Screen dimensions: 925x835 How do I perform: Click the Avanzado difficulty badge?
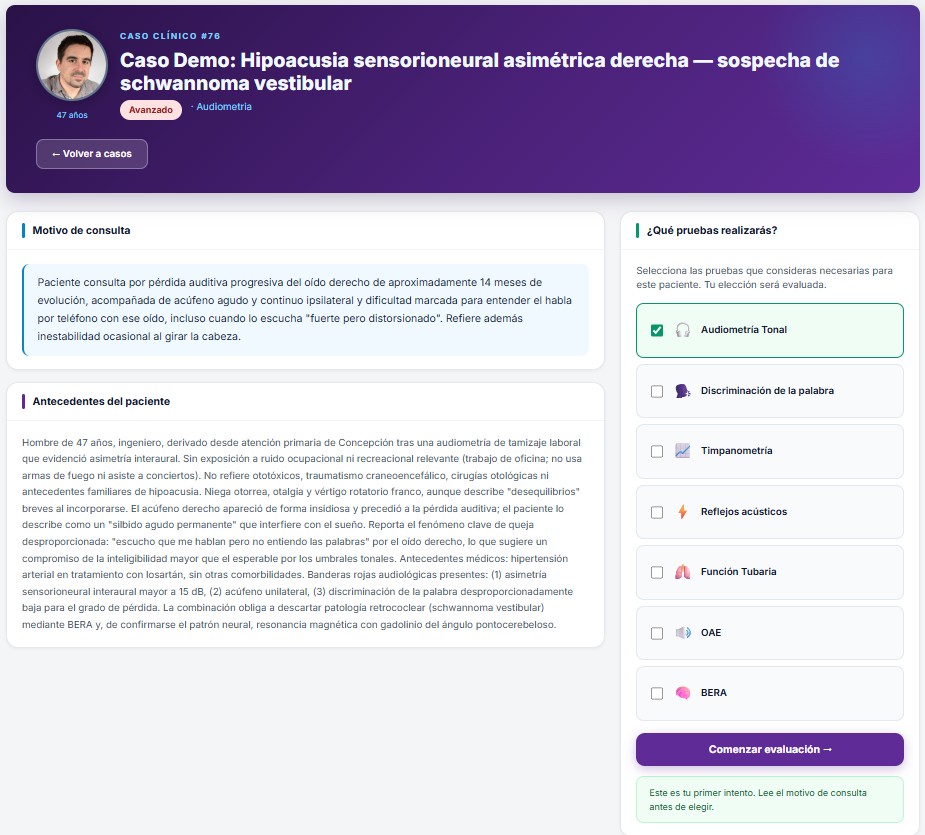[150, 110]
